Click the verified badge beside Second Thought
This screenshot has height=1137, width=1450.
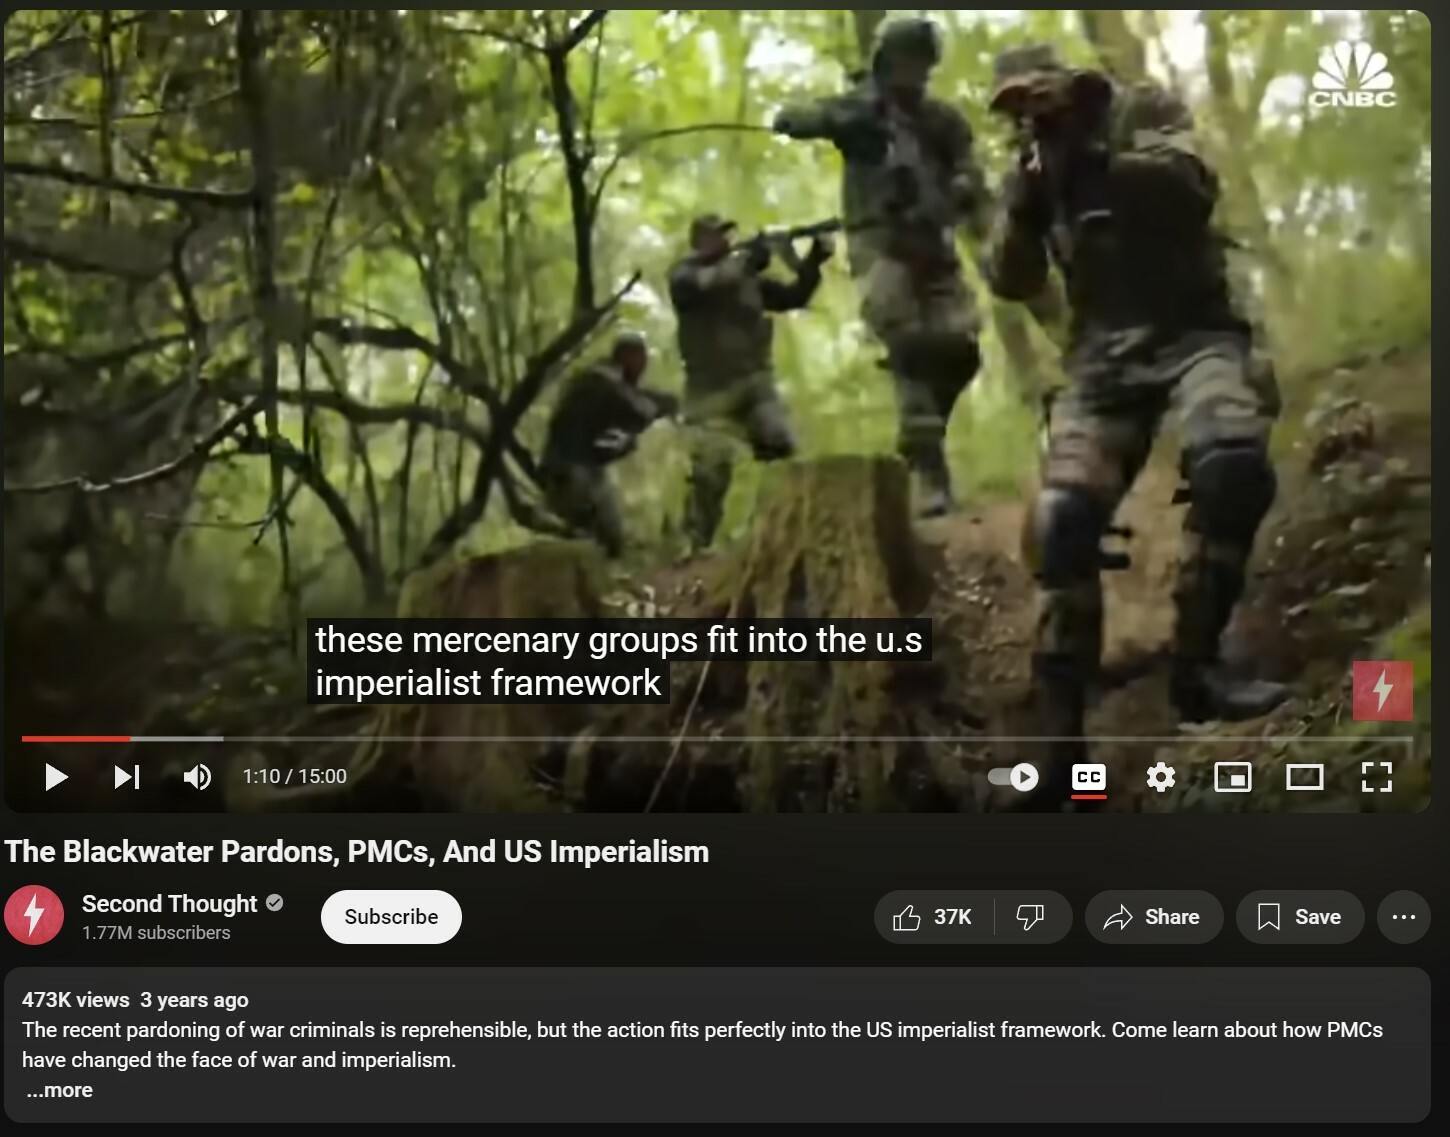click(x=275, y=902)
